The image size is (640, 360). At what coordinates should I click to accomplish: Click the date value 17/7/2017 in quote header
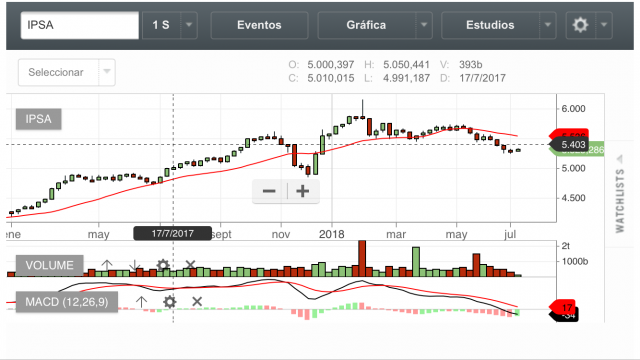pos(482,78)
